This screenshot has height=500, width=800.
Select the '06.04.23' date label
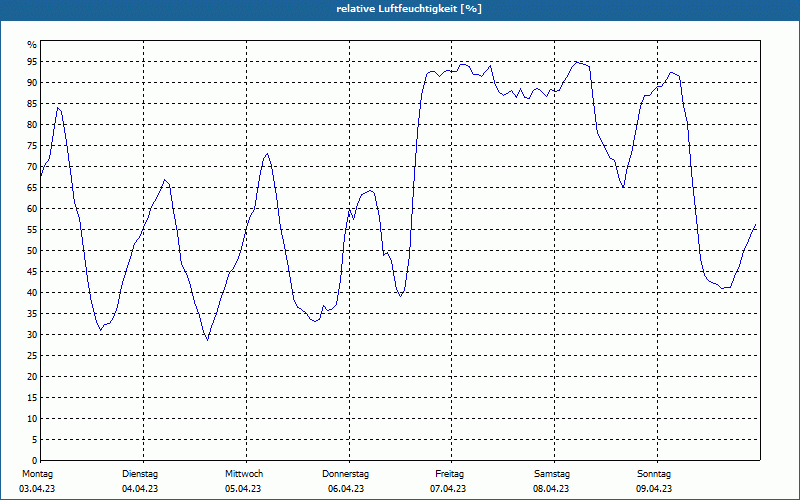pyautogui.click(x=346, y=489)
